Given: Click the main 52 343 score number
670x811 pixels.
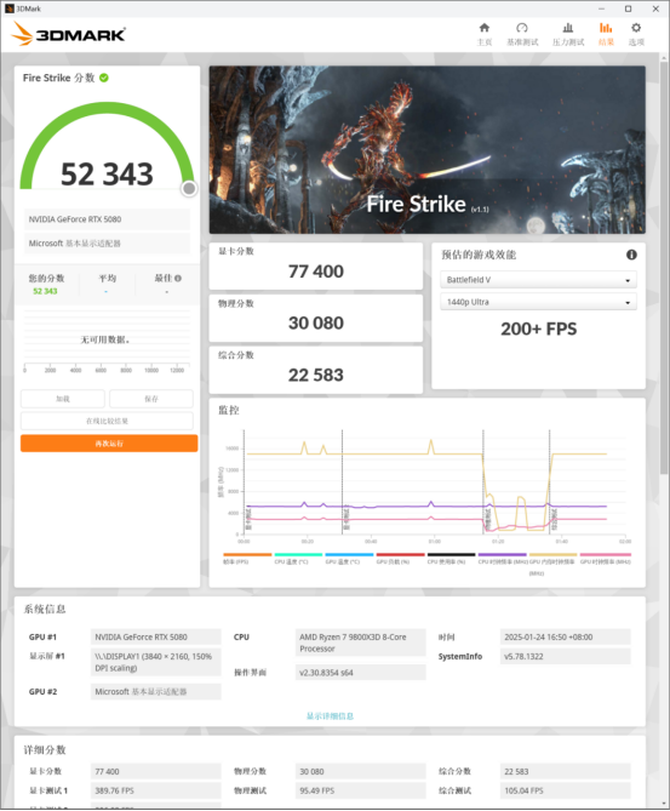Looking at the screenshot, I should 107,174.
